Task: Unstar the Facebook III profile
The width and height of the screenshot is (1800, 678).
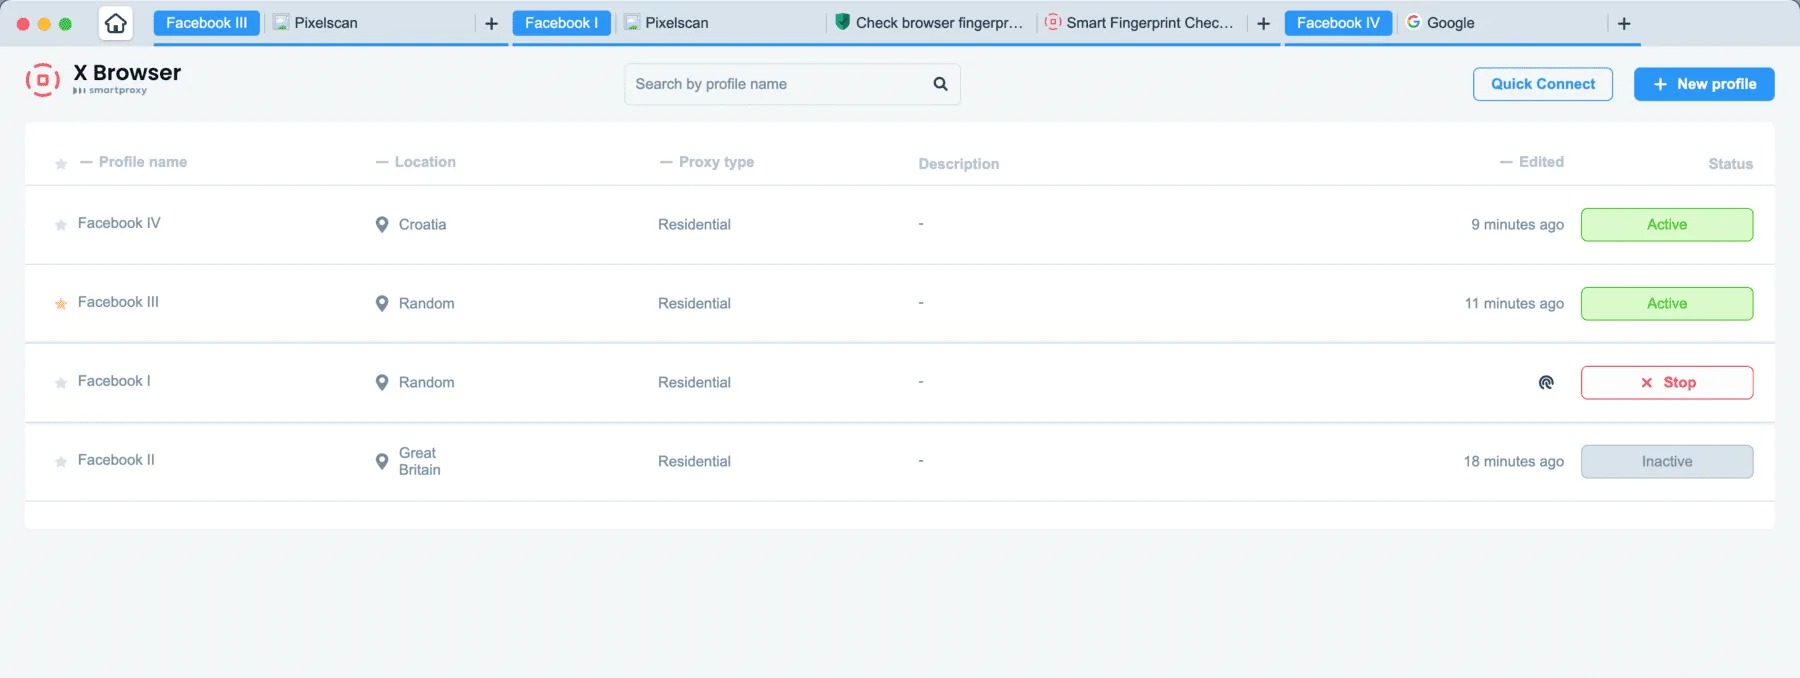Action: coord(61,303)
